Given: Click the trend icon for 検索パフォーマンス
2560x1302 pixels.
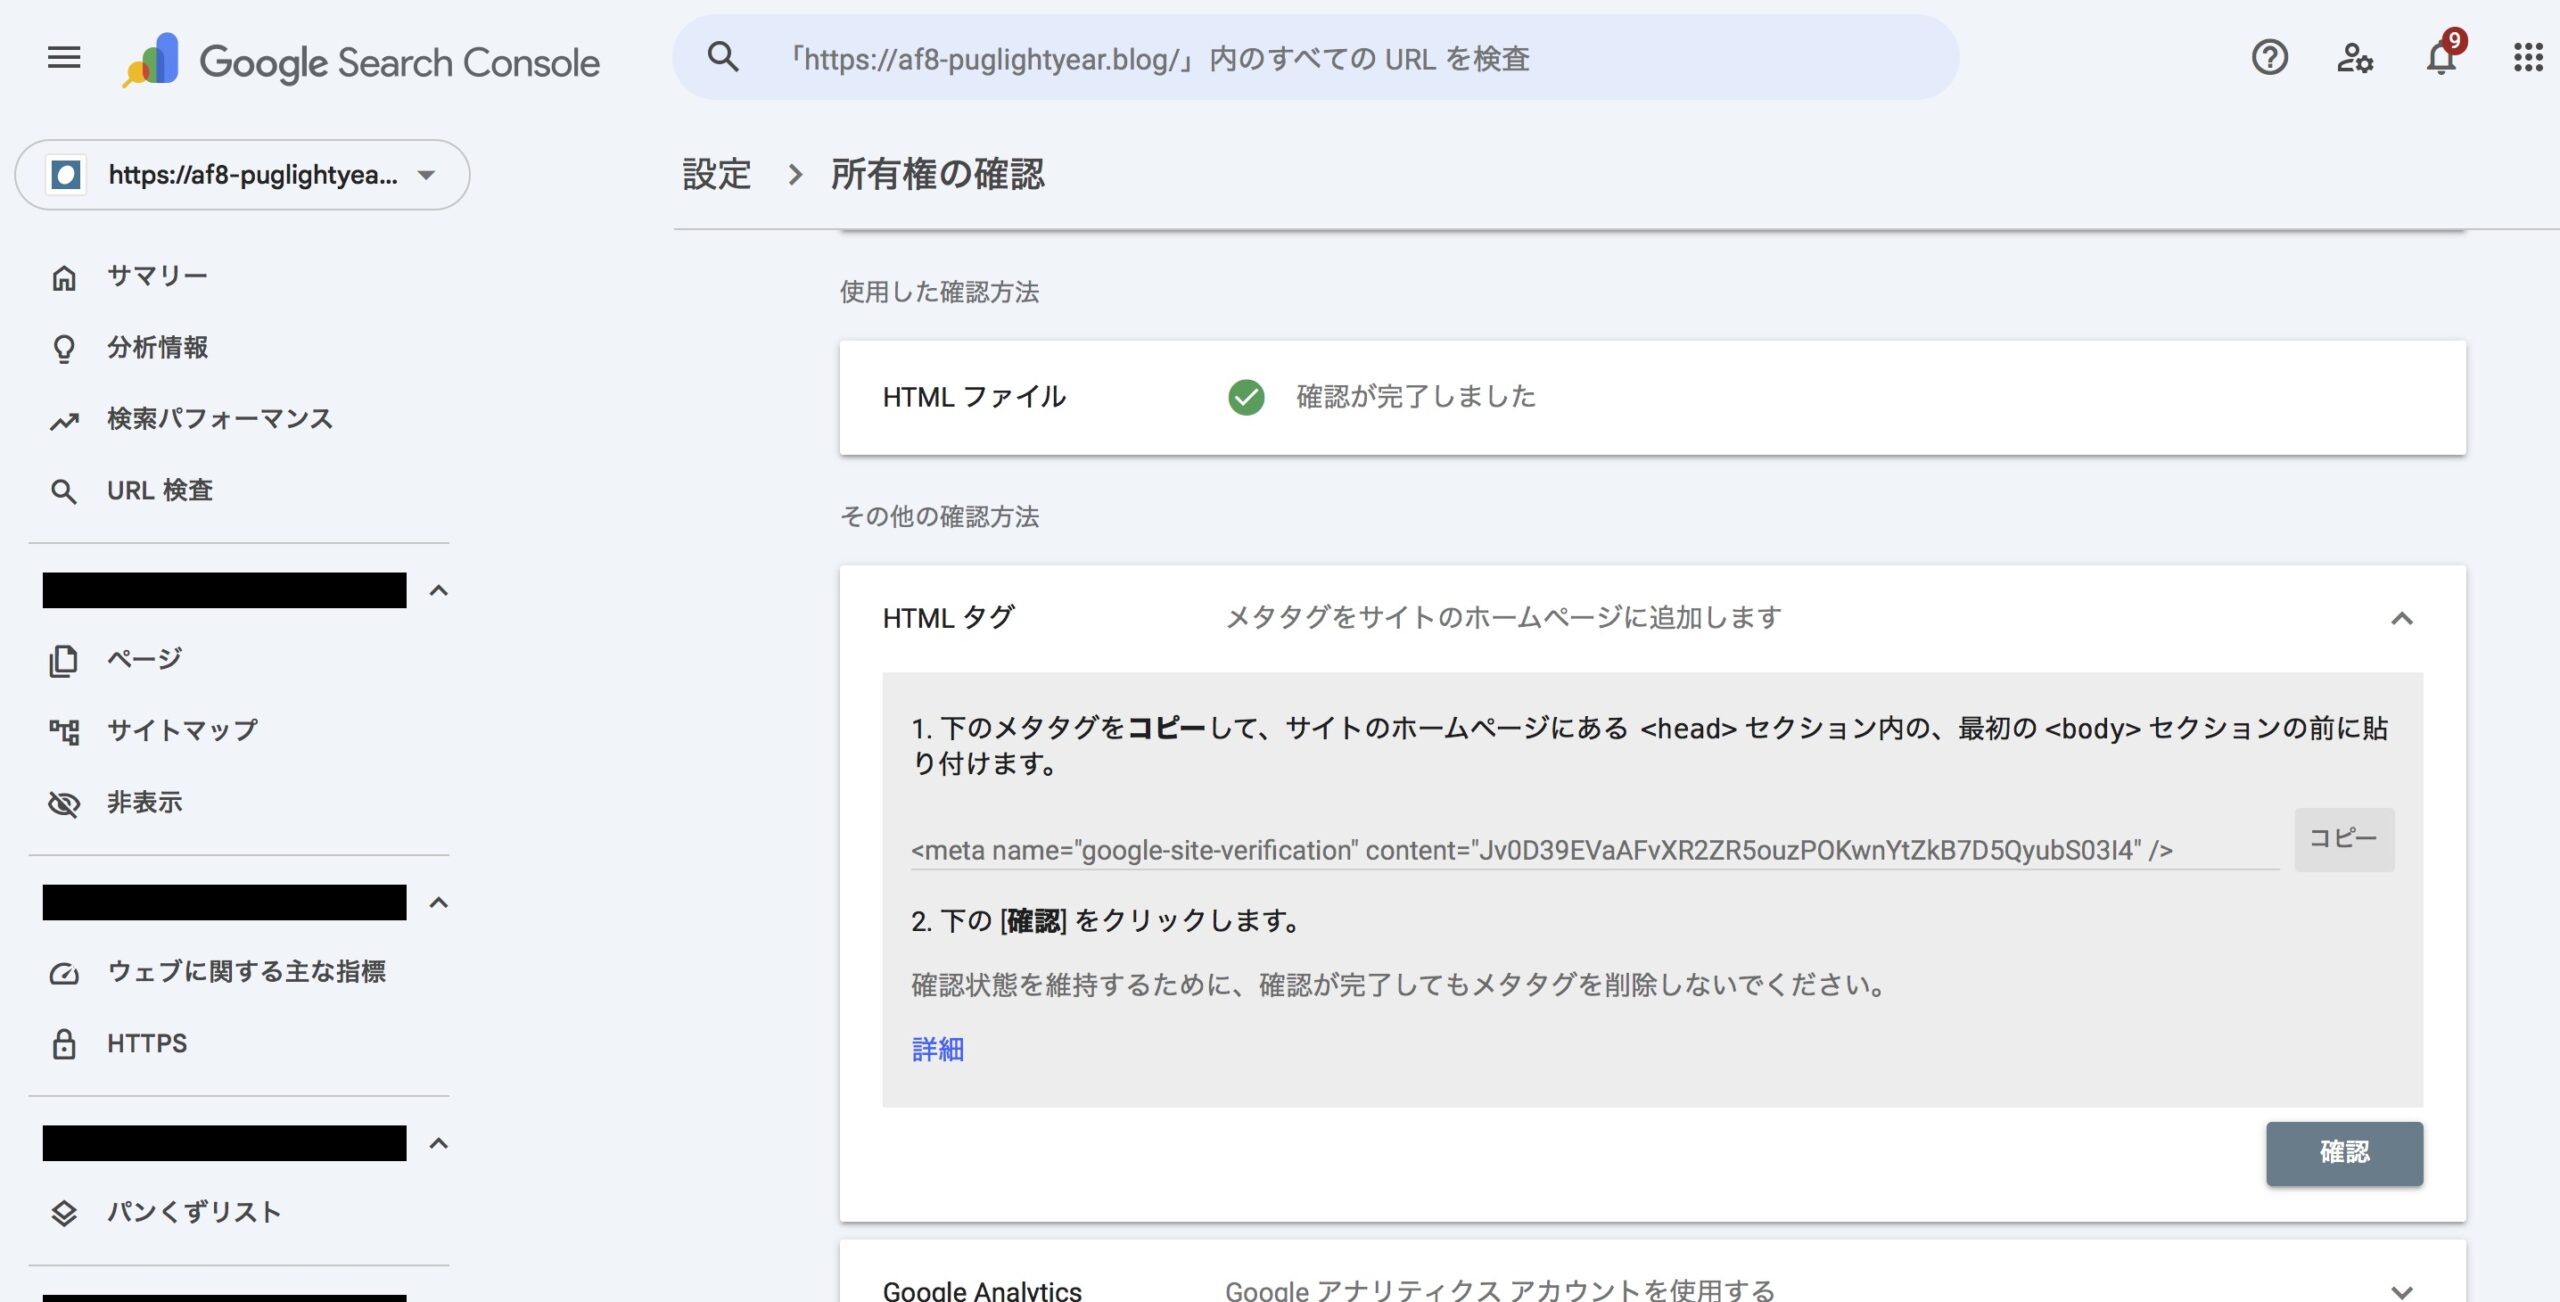Looking at the screenshot, I should coord(64,421).
